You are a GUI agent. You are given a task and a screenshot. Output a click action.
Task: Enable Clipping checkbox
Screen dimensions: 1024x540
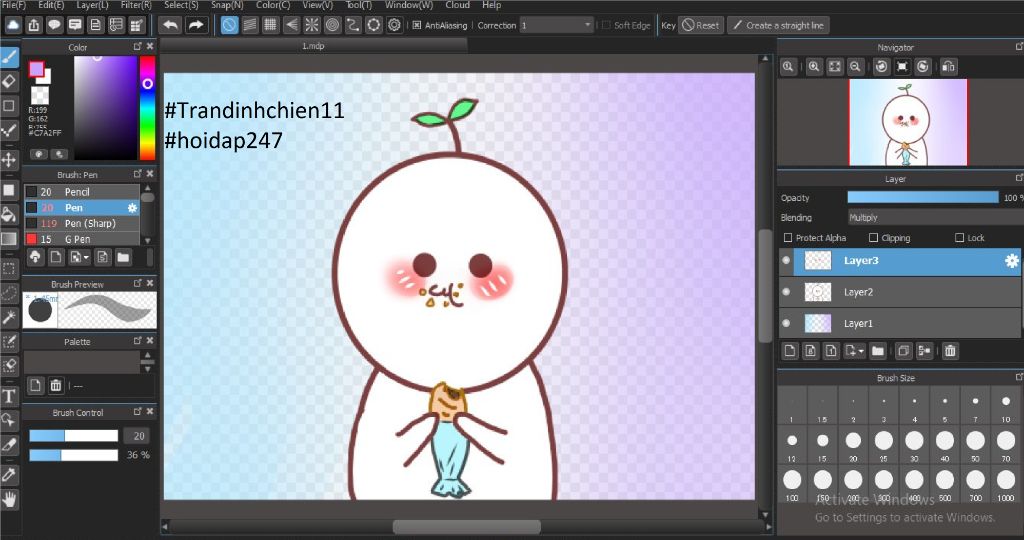873,238
